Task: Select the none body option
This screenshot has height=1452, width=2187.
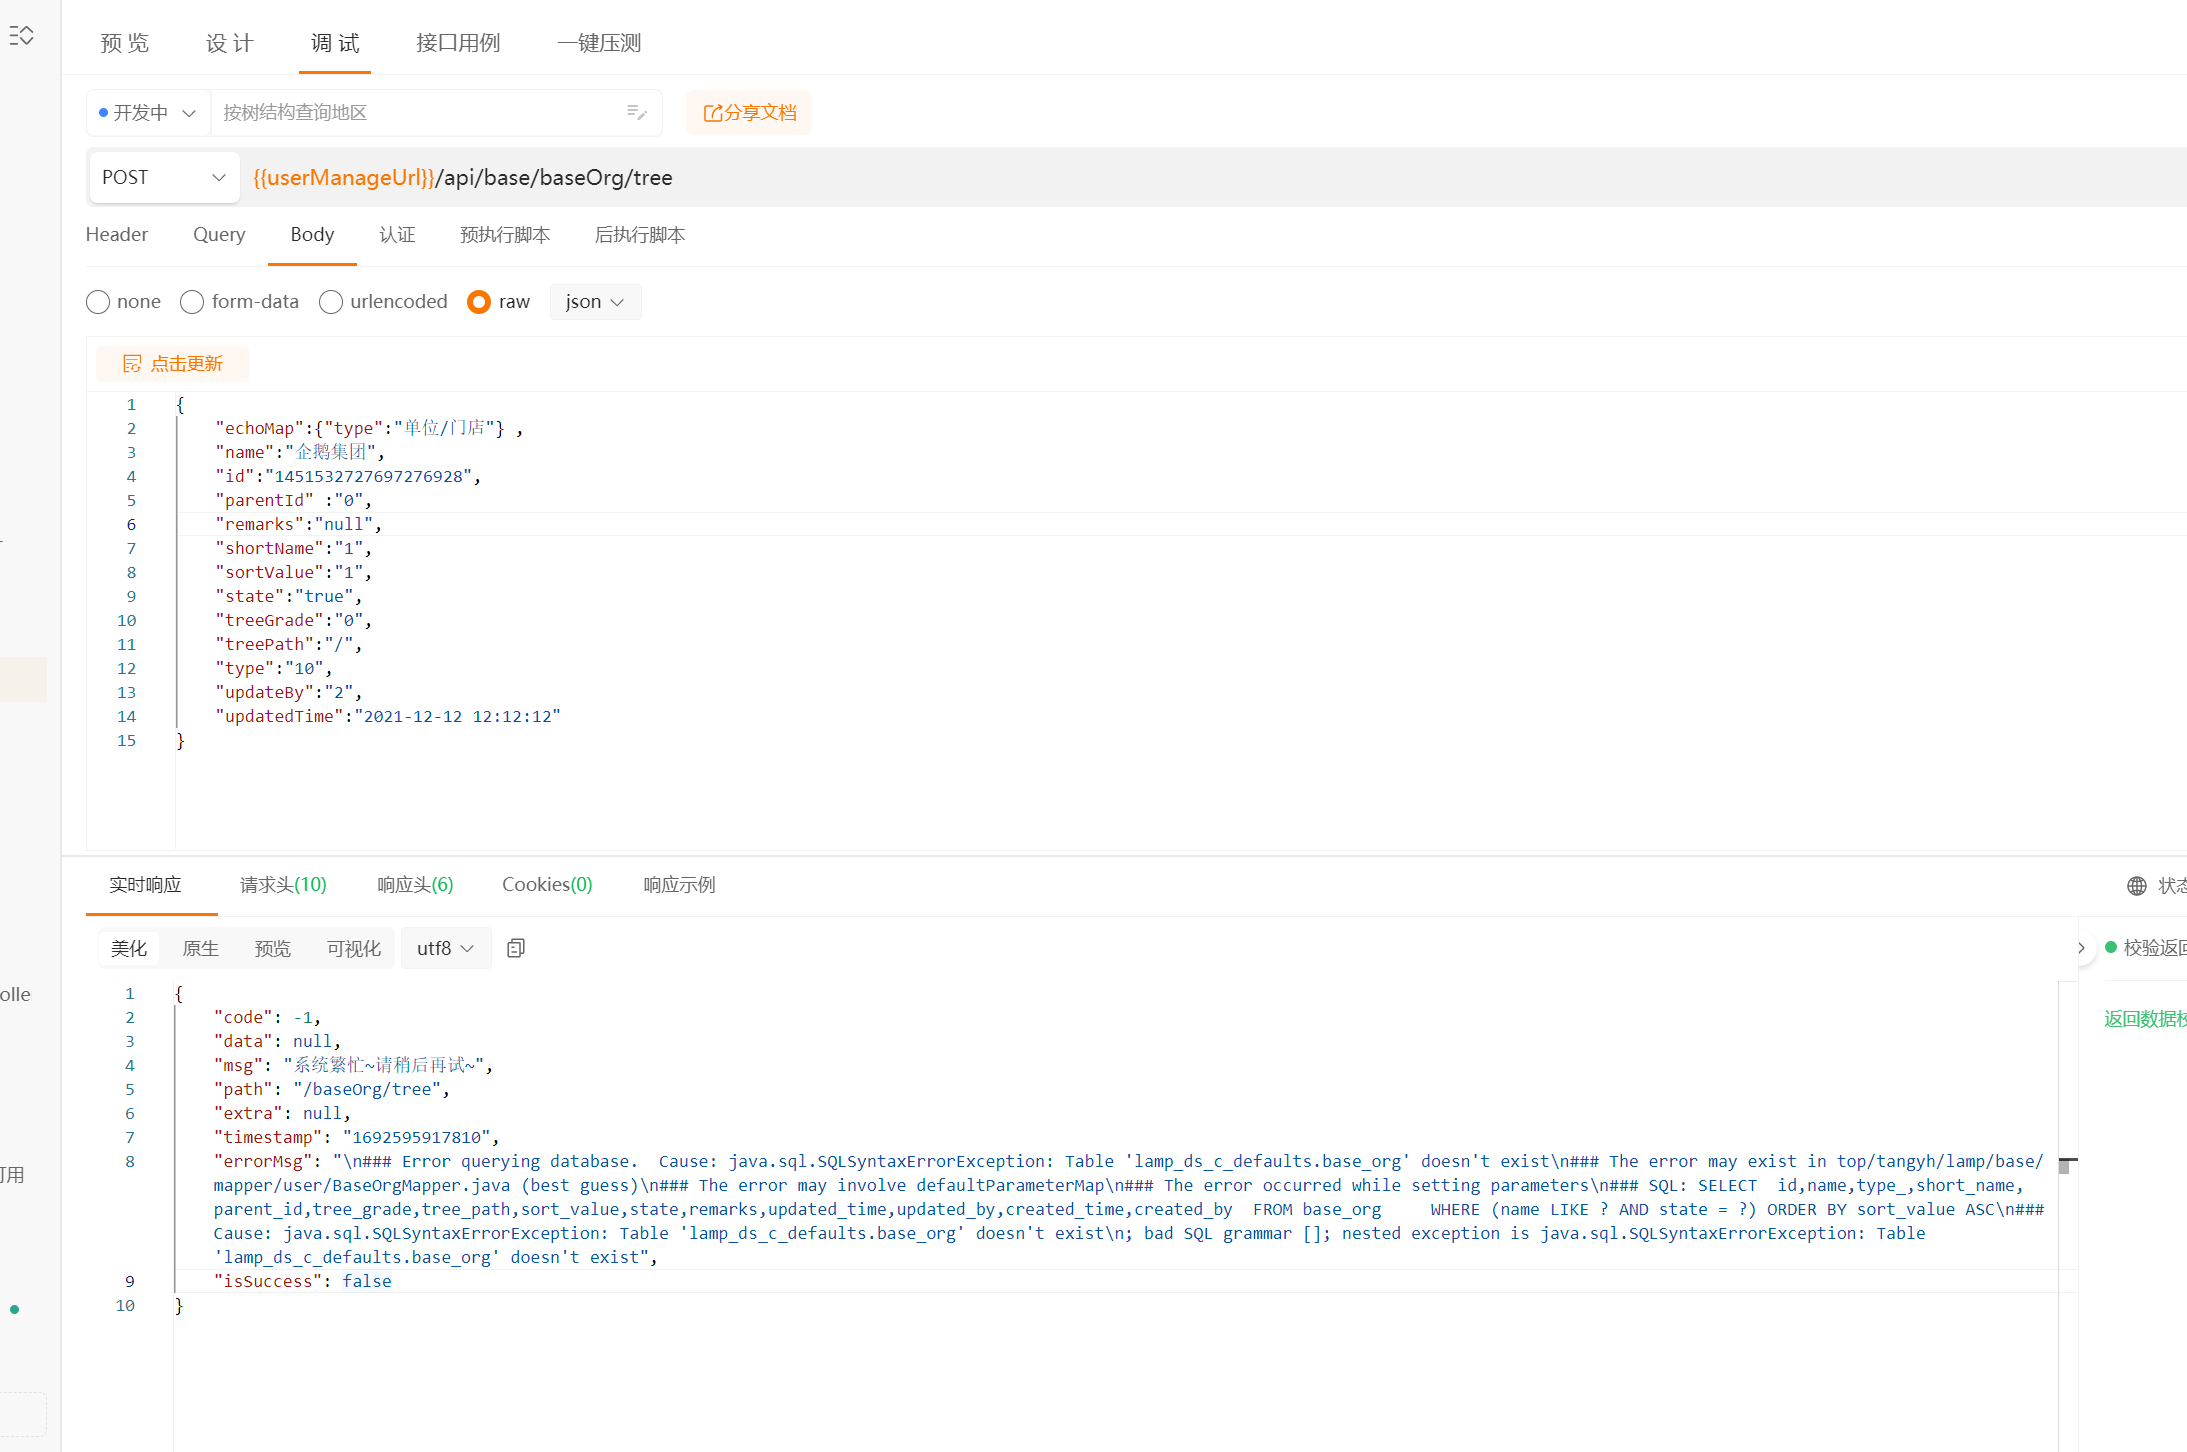Action: tap(97, 302)
